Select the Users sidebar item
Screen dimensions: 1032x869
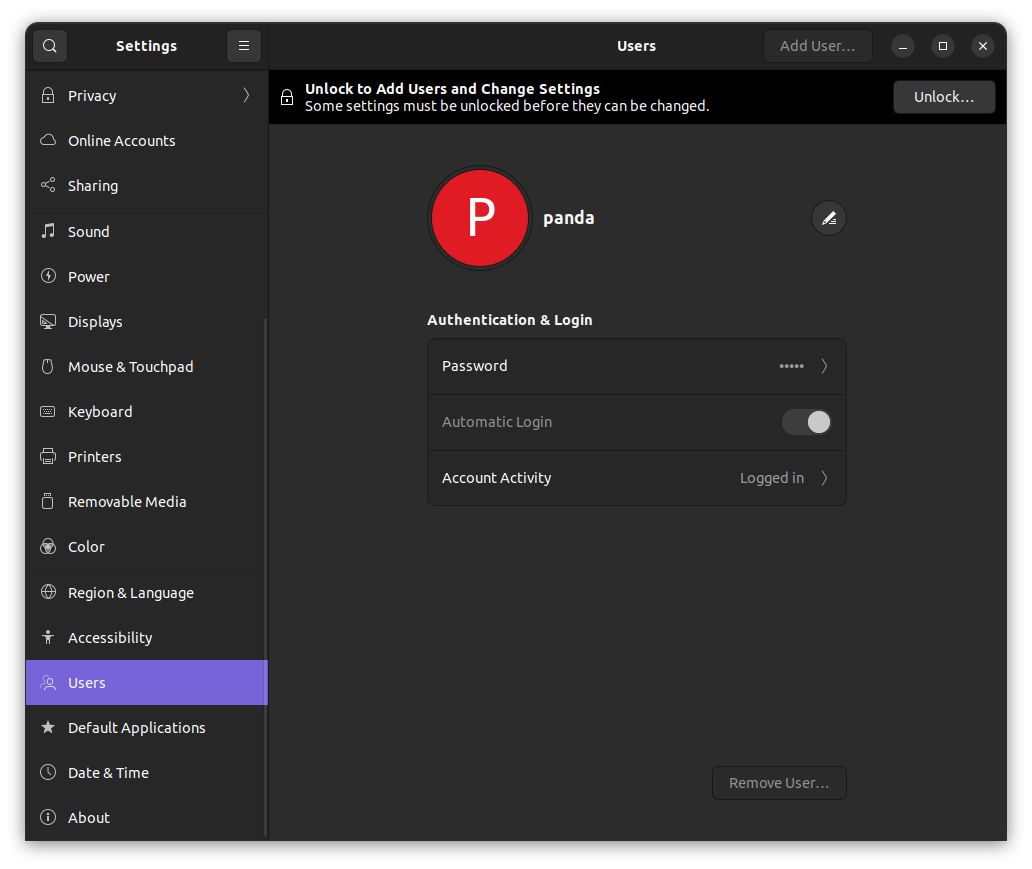(x=147, y=683)
